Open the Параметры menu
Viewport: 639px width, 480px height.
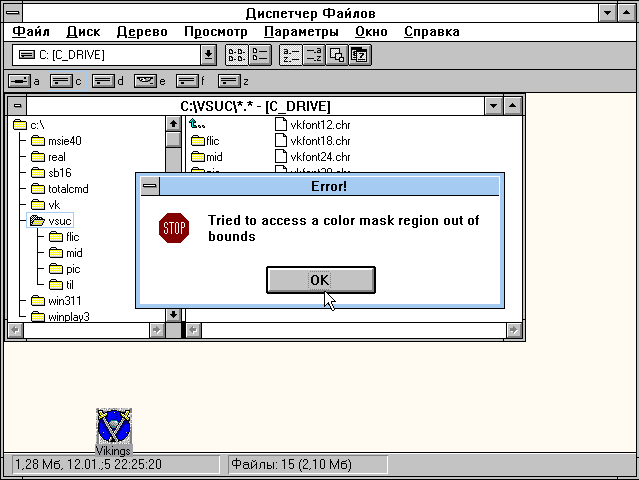(301, 32)
